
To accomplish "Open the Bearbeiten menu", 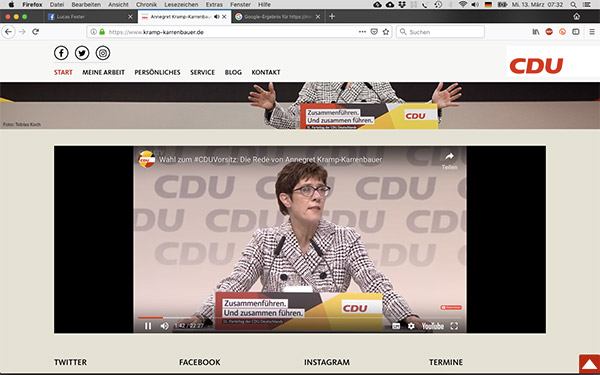I will click(x=86, y=5).
